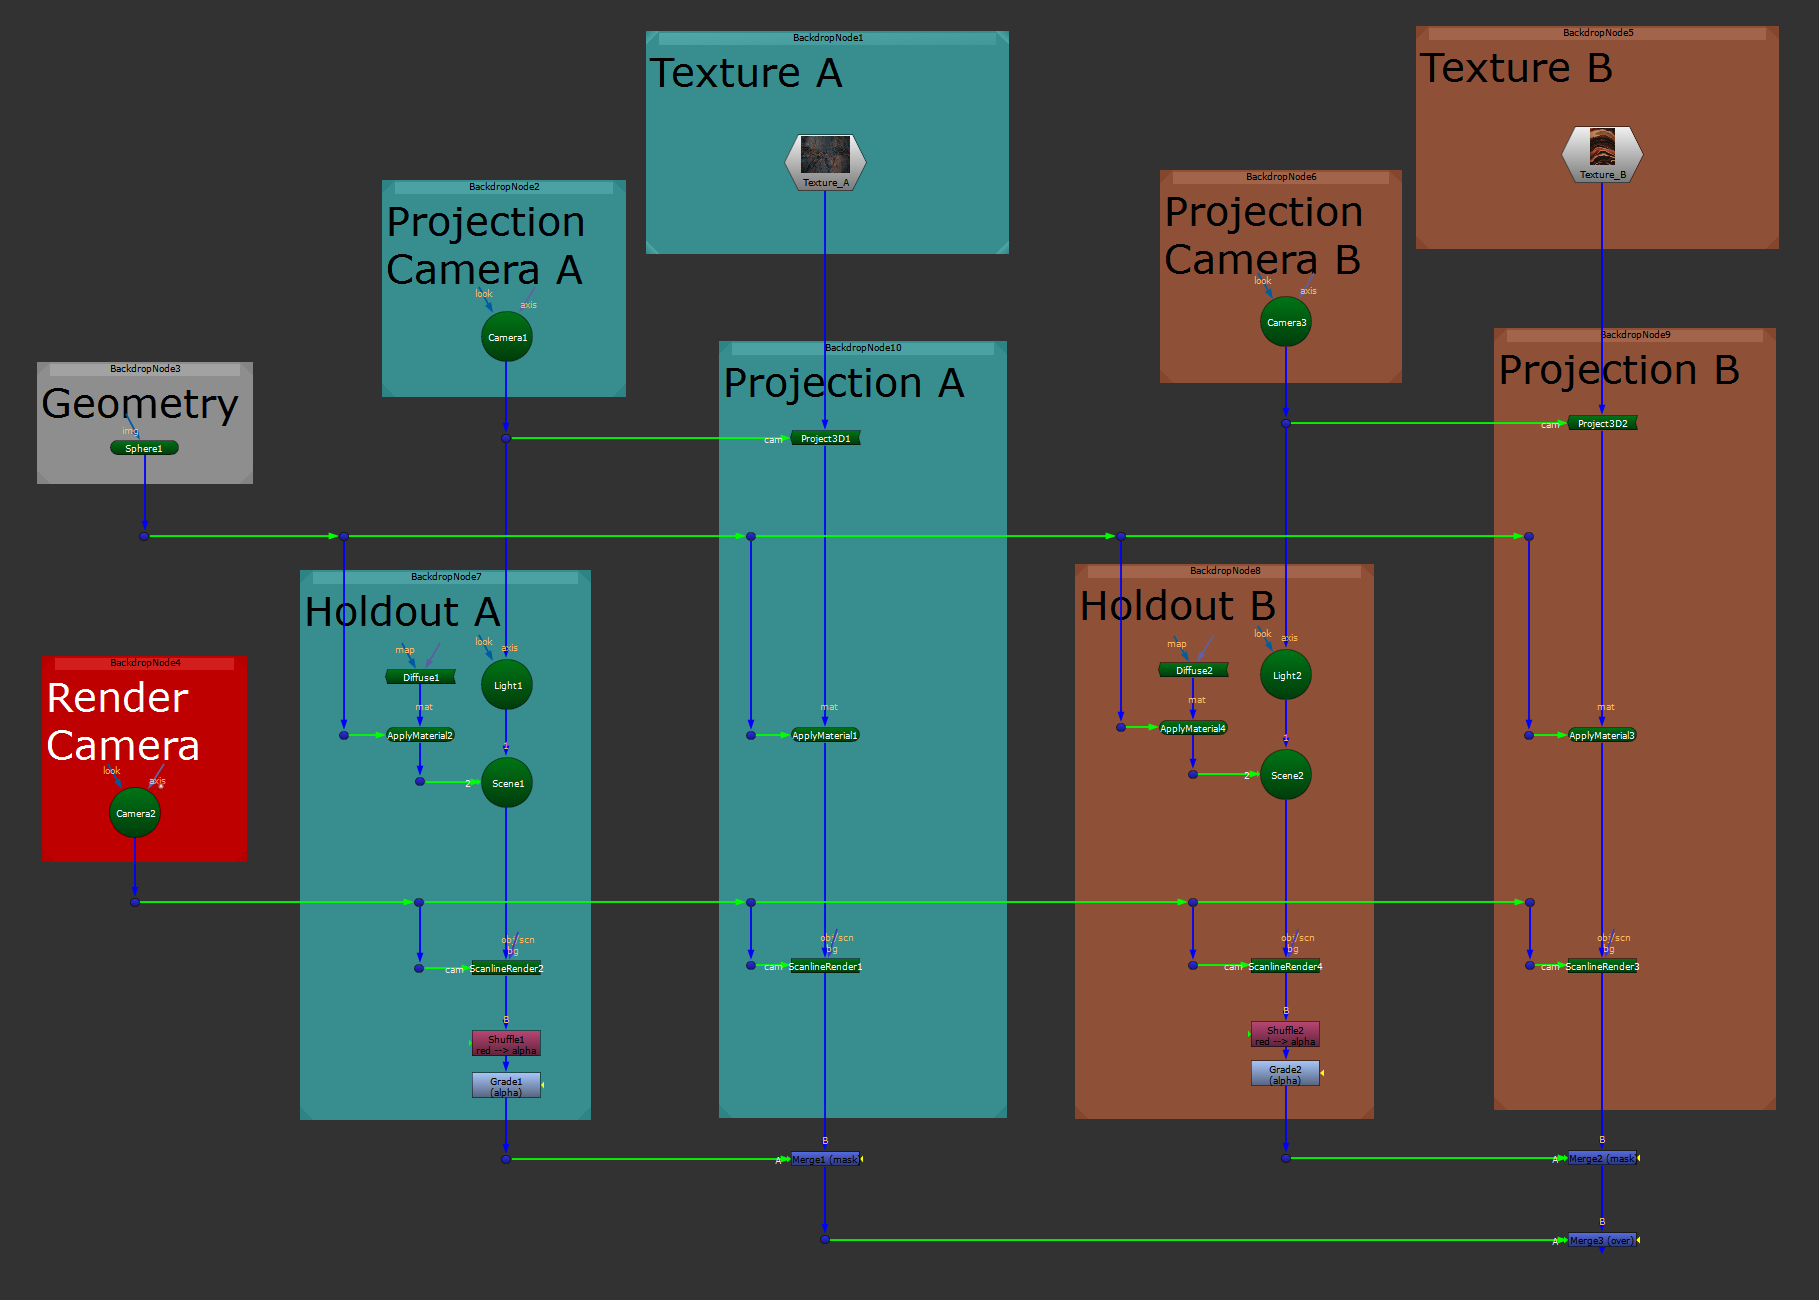Pick the ScanlineRender3 node
Viewport: 1819px width, 1300px height.
coord(1602,966)
